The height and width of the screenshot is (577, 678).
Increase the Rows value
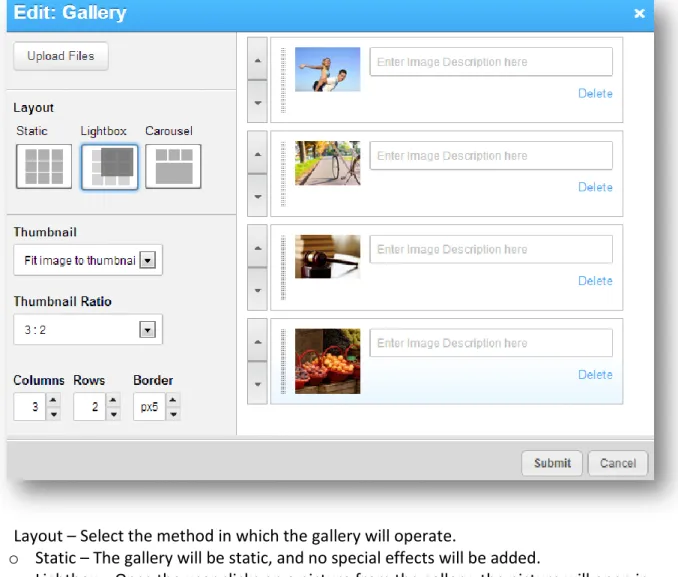click(113, 400)
